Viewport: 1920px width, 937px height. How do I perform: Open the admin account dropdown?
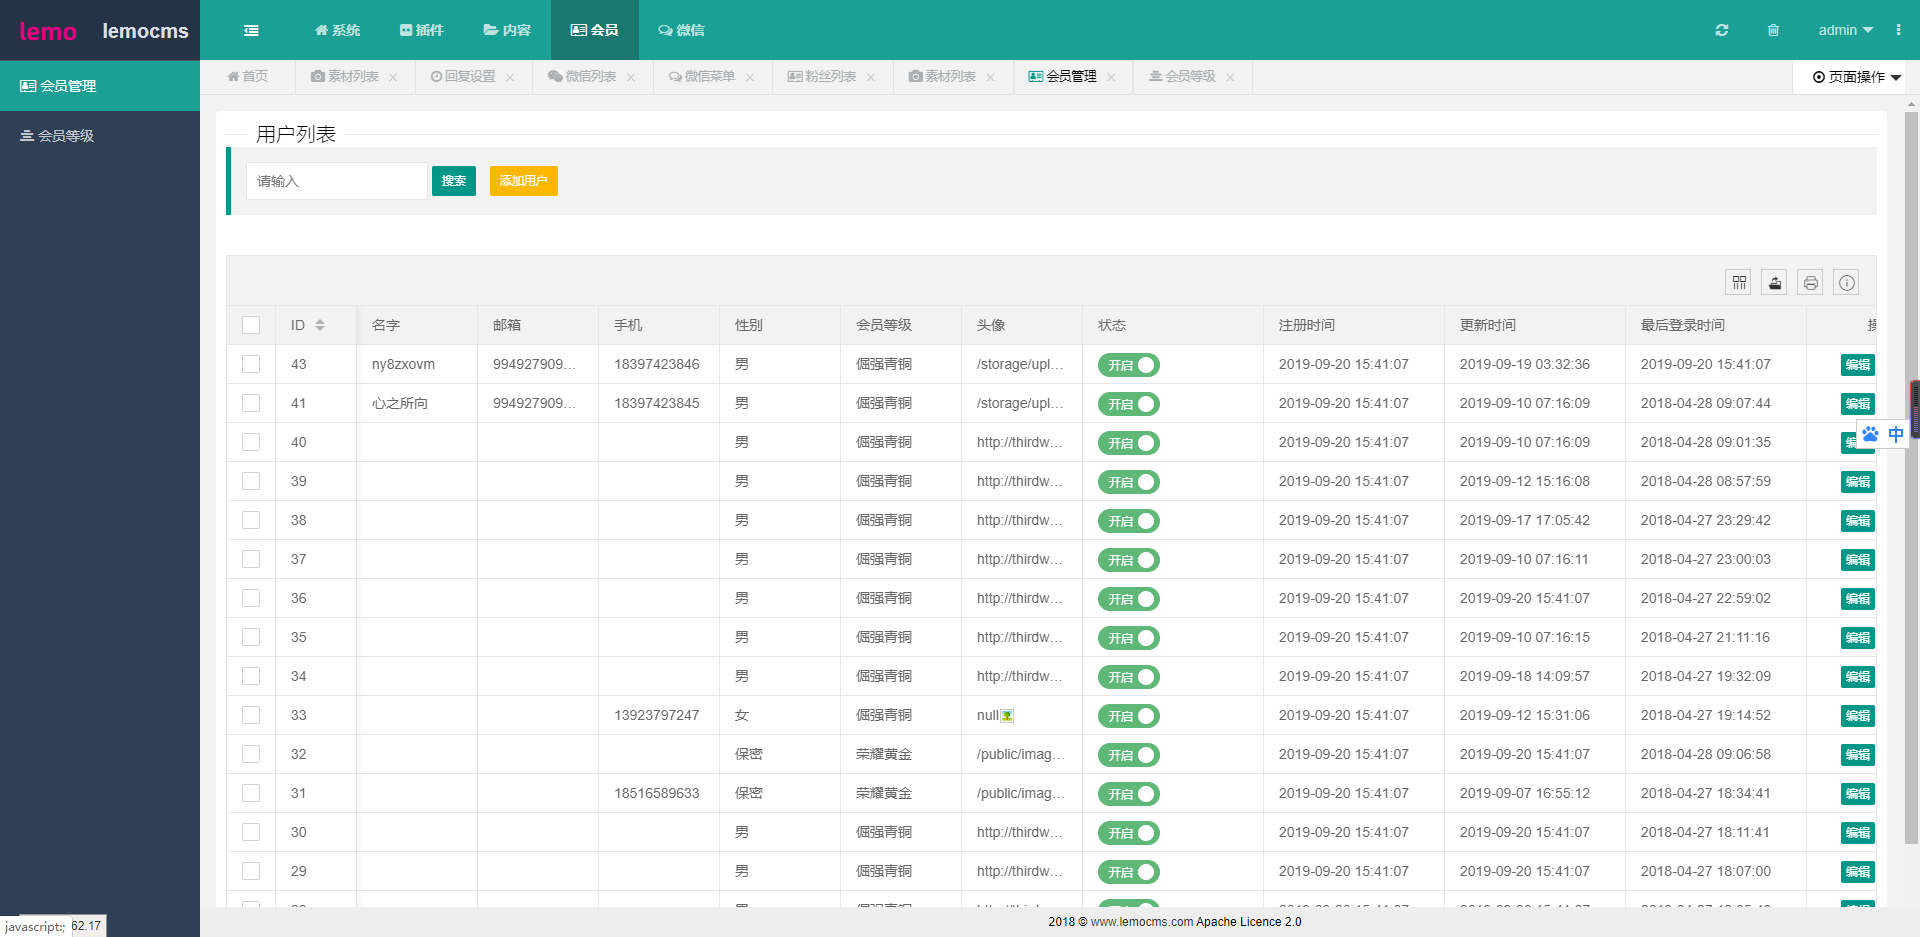(1845, 30)
